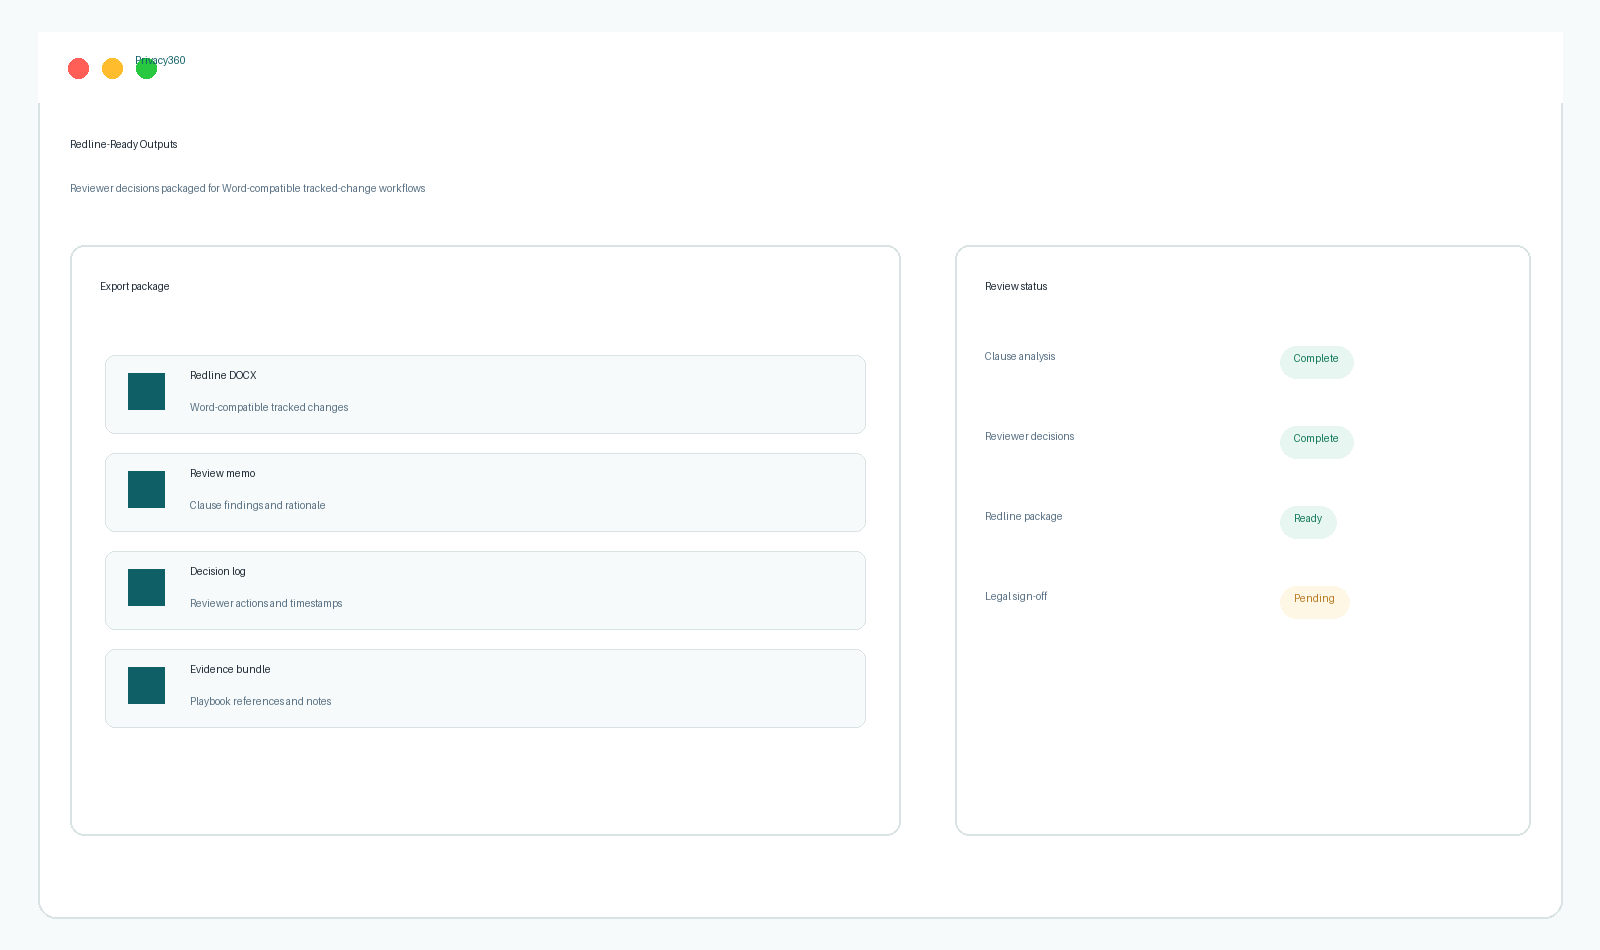
Task: Click the Evidence bundle file icon
Action: 146,686
